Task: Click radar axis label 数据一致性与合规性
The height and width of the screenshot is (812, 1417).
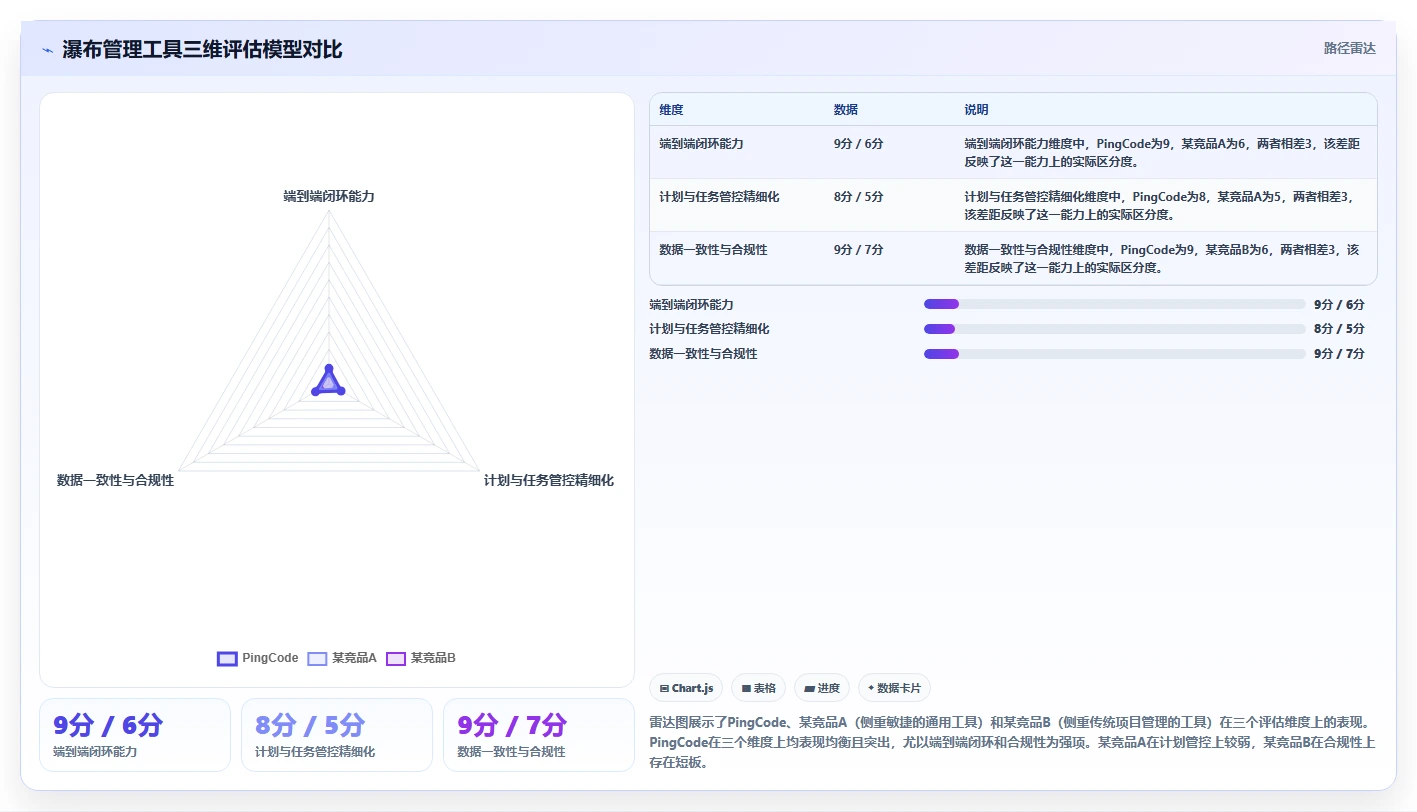Action: 116,481
